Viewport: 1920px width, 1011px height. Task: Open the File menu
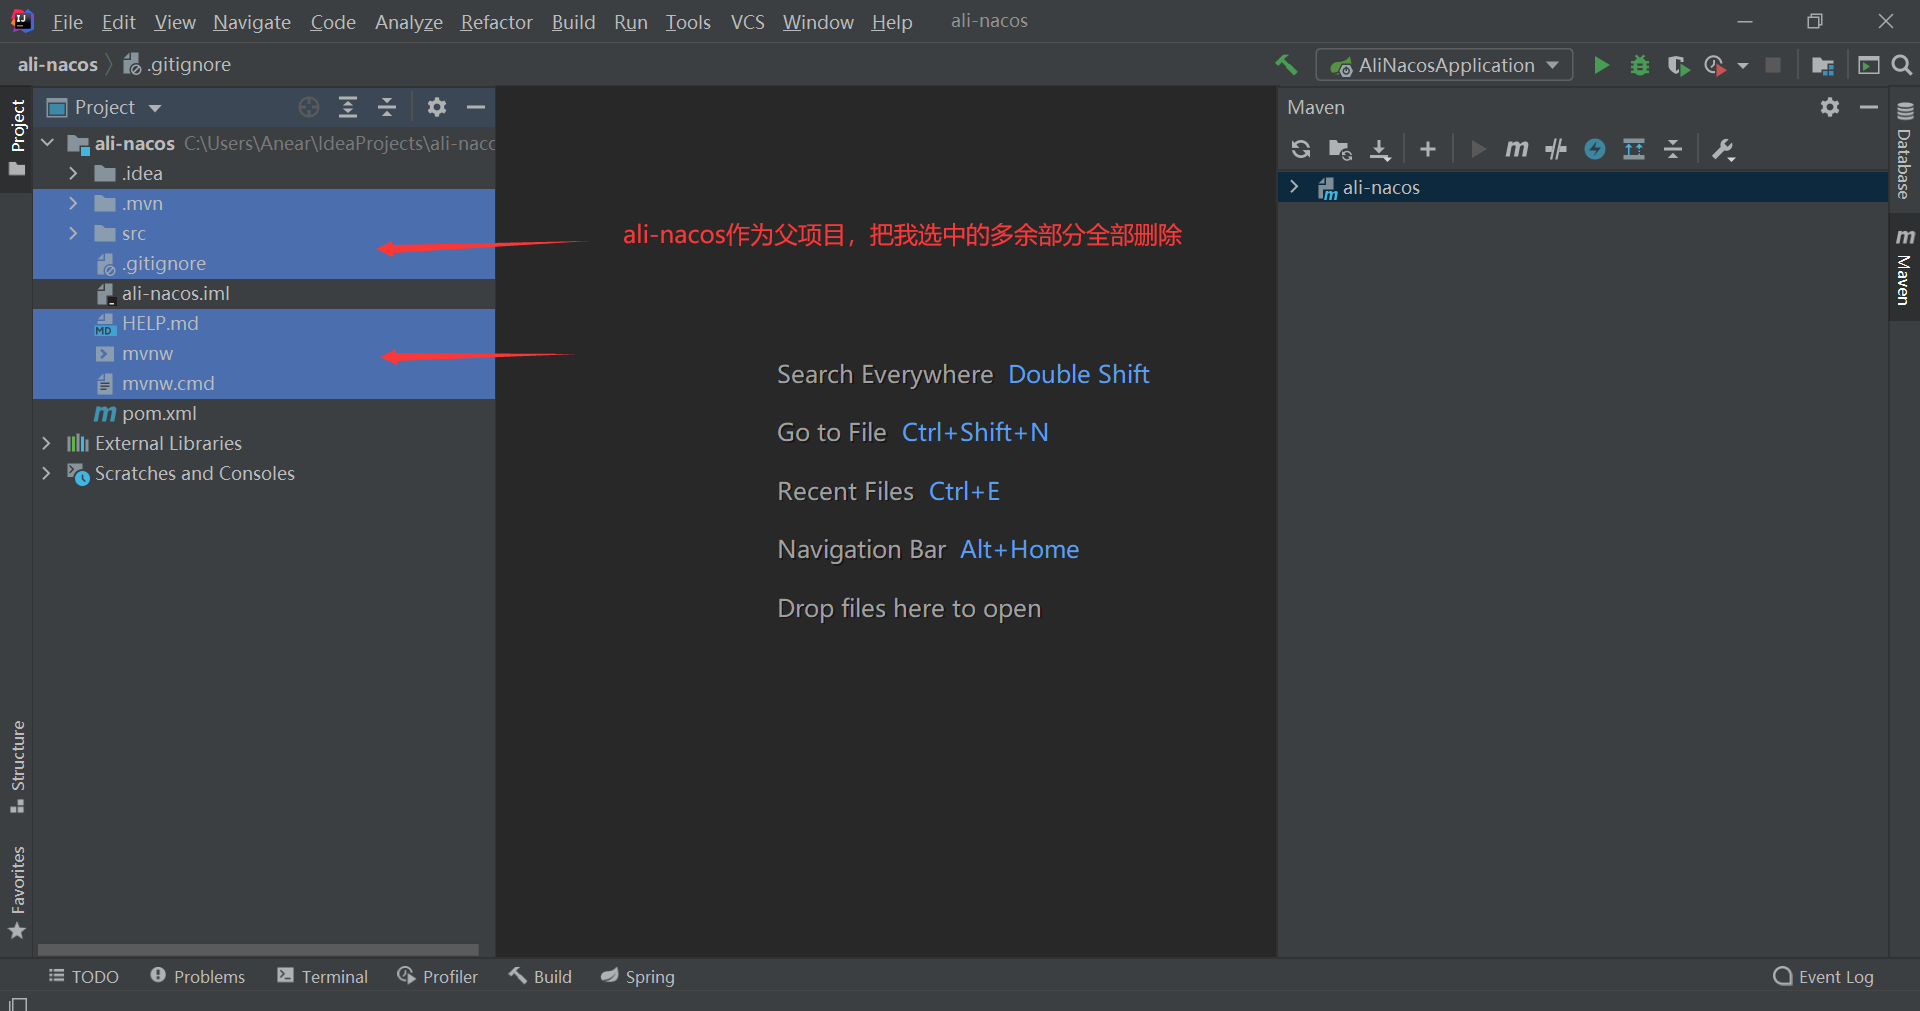click(67, 22)
